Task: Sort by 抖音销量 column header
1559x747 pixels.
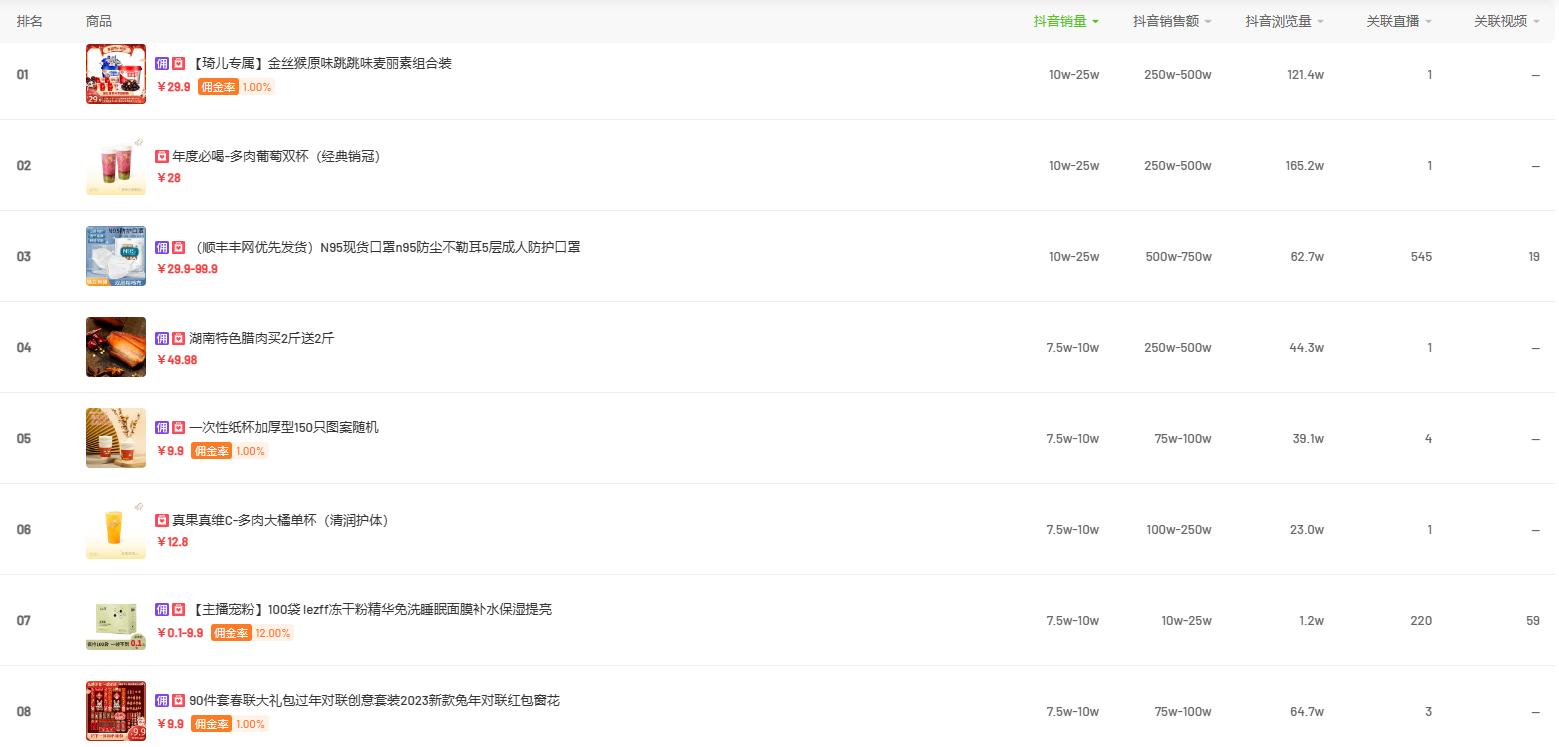Action: [1066, 21]
